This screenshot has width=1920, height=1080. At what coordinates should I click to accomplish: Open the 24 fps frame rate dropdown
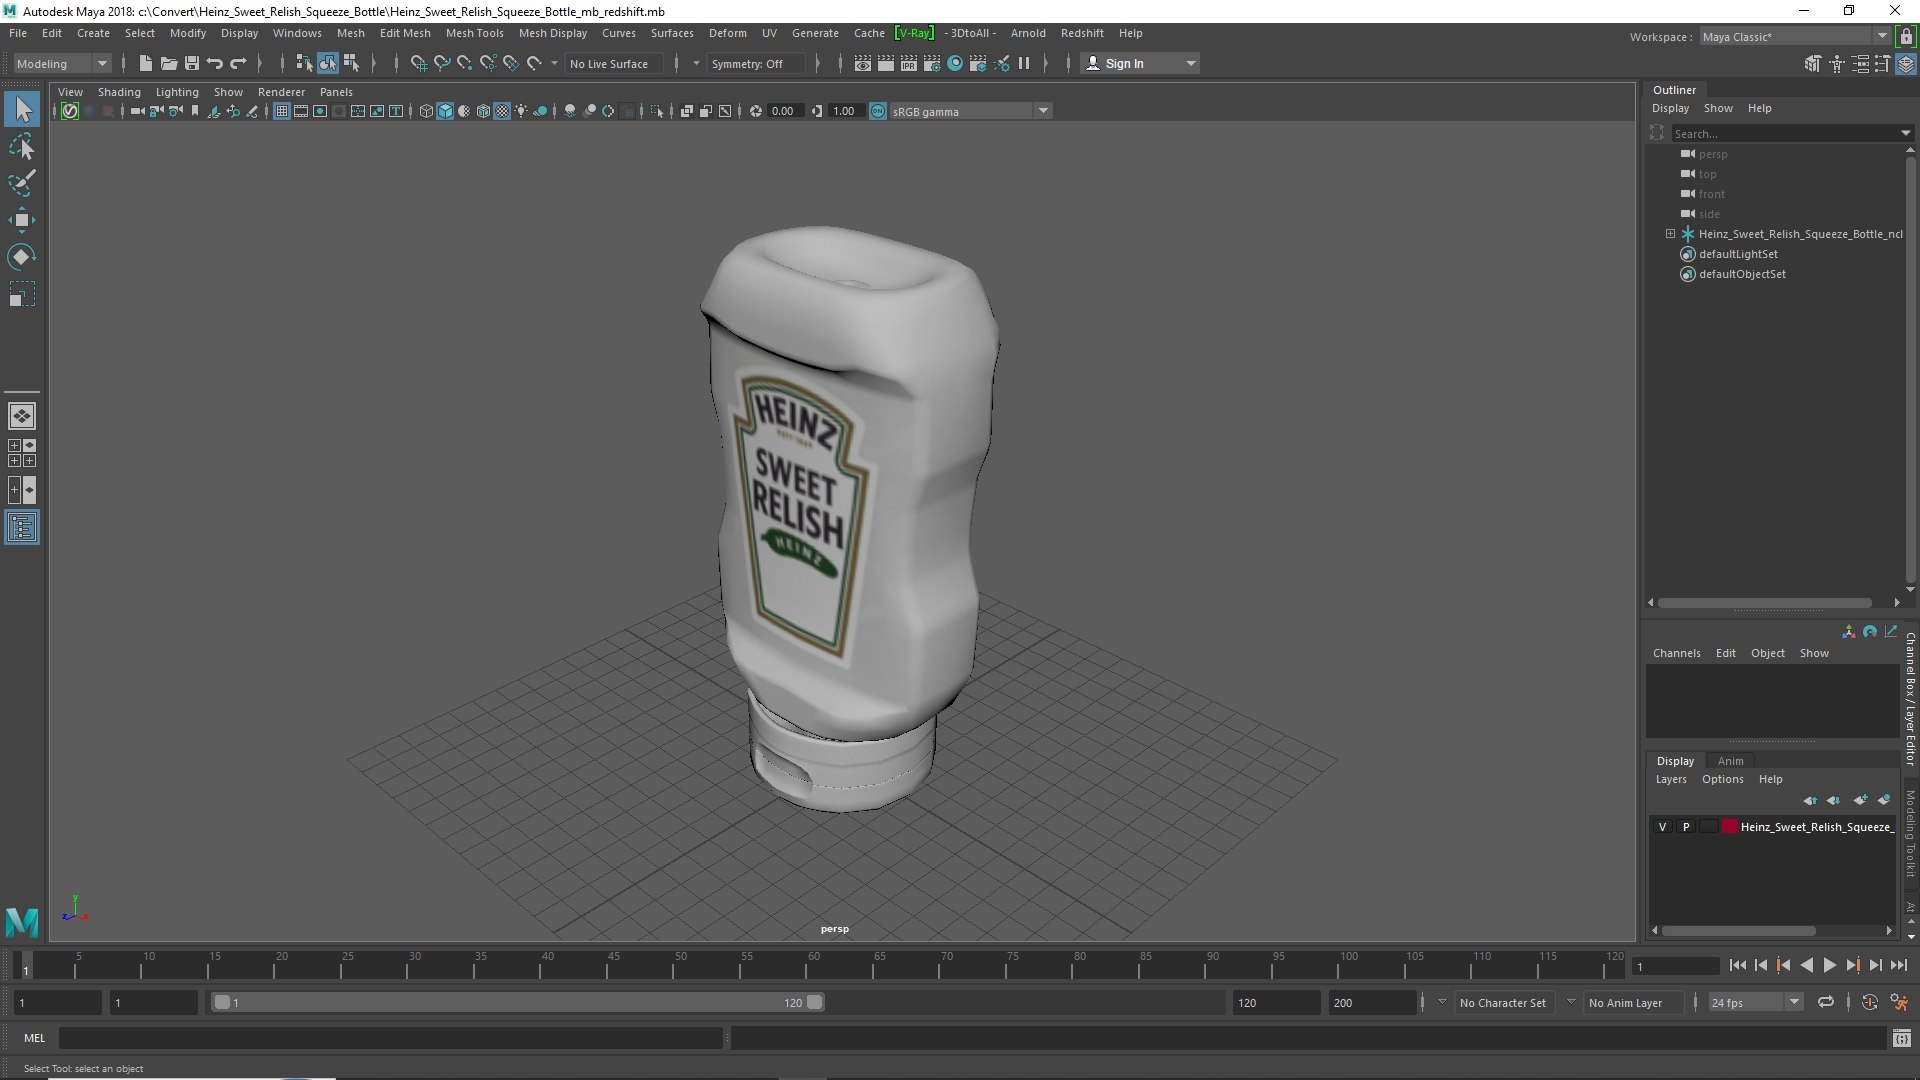1754,1002
